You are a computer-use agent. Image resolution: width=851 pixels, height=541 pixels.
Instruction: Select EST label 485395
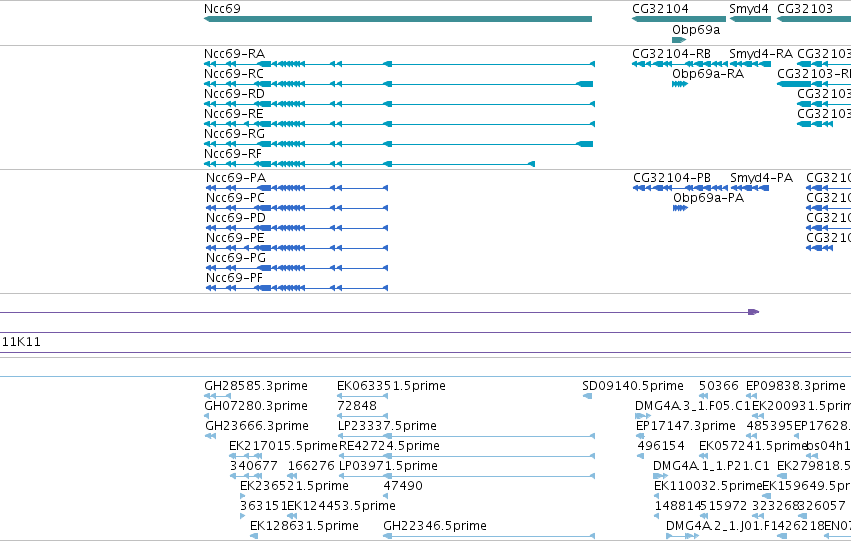[770, 426]
